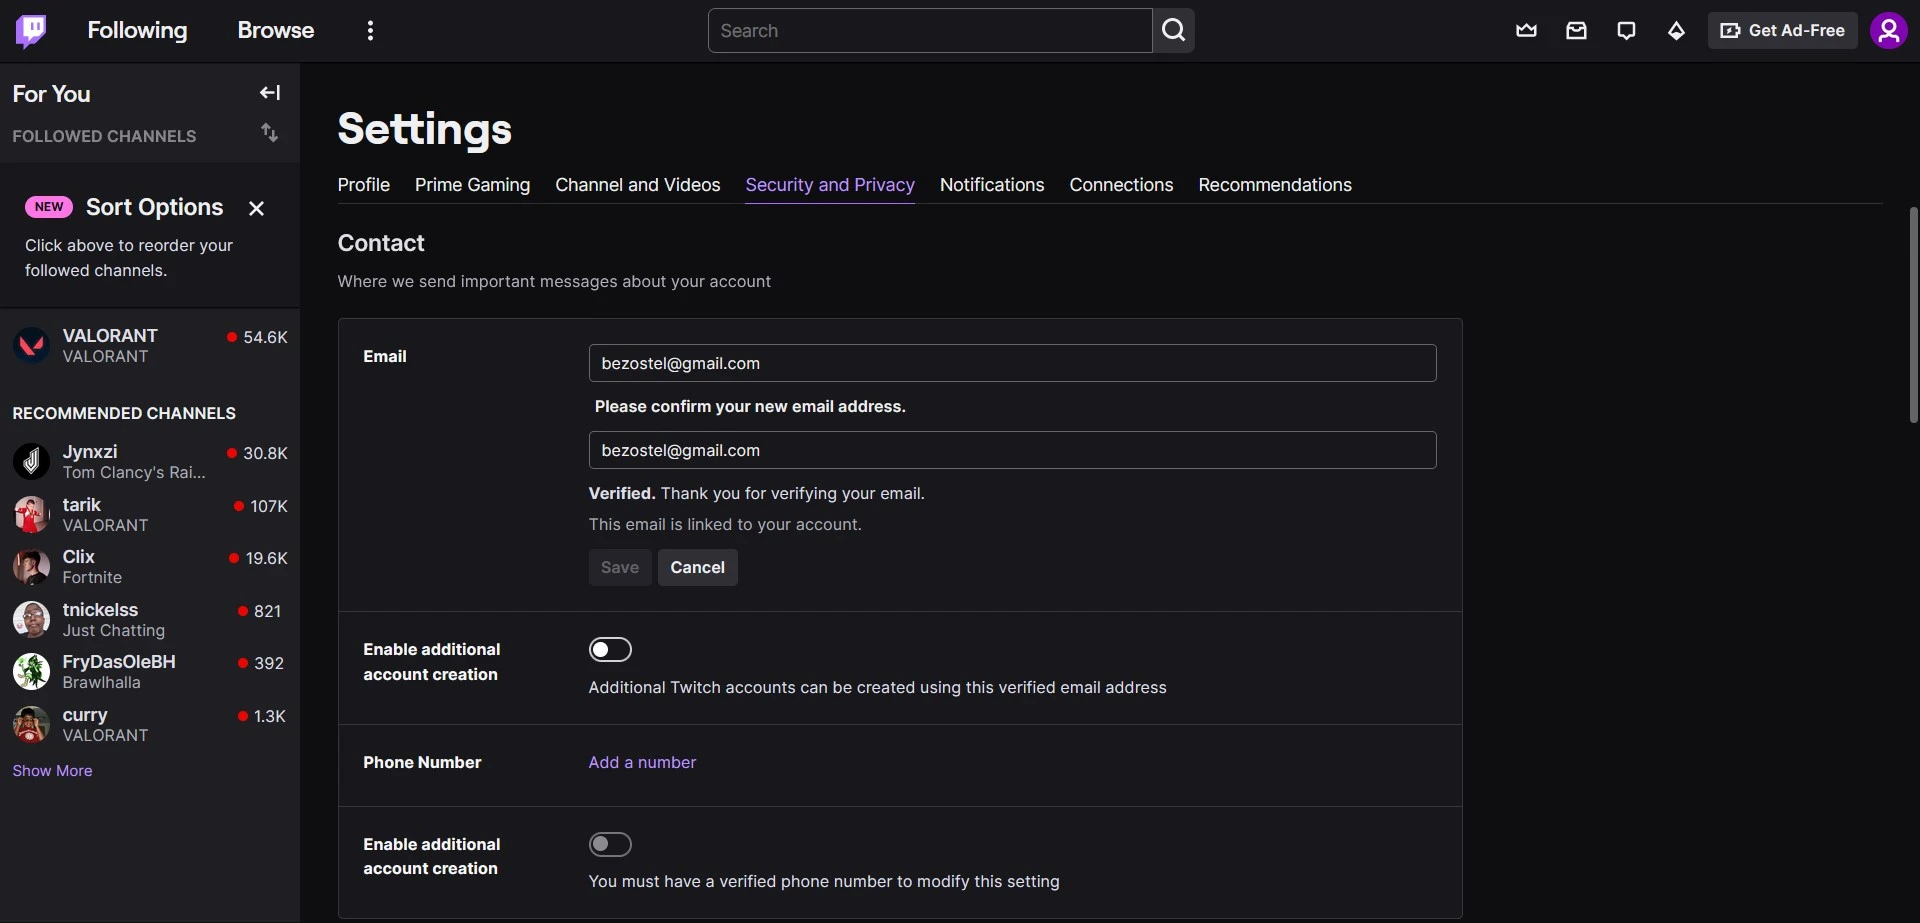Click the 54.6K viewer count
This screenshot has height=923, width=1920.
click(265, 338)
